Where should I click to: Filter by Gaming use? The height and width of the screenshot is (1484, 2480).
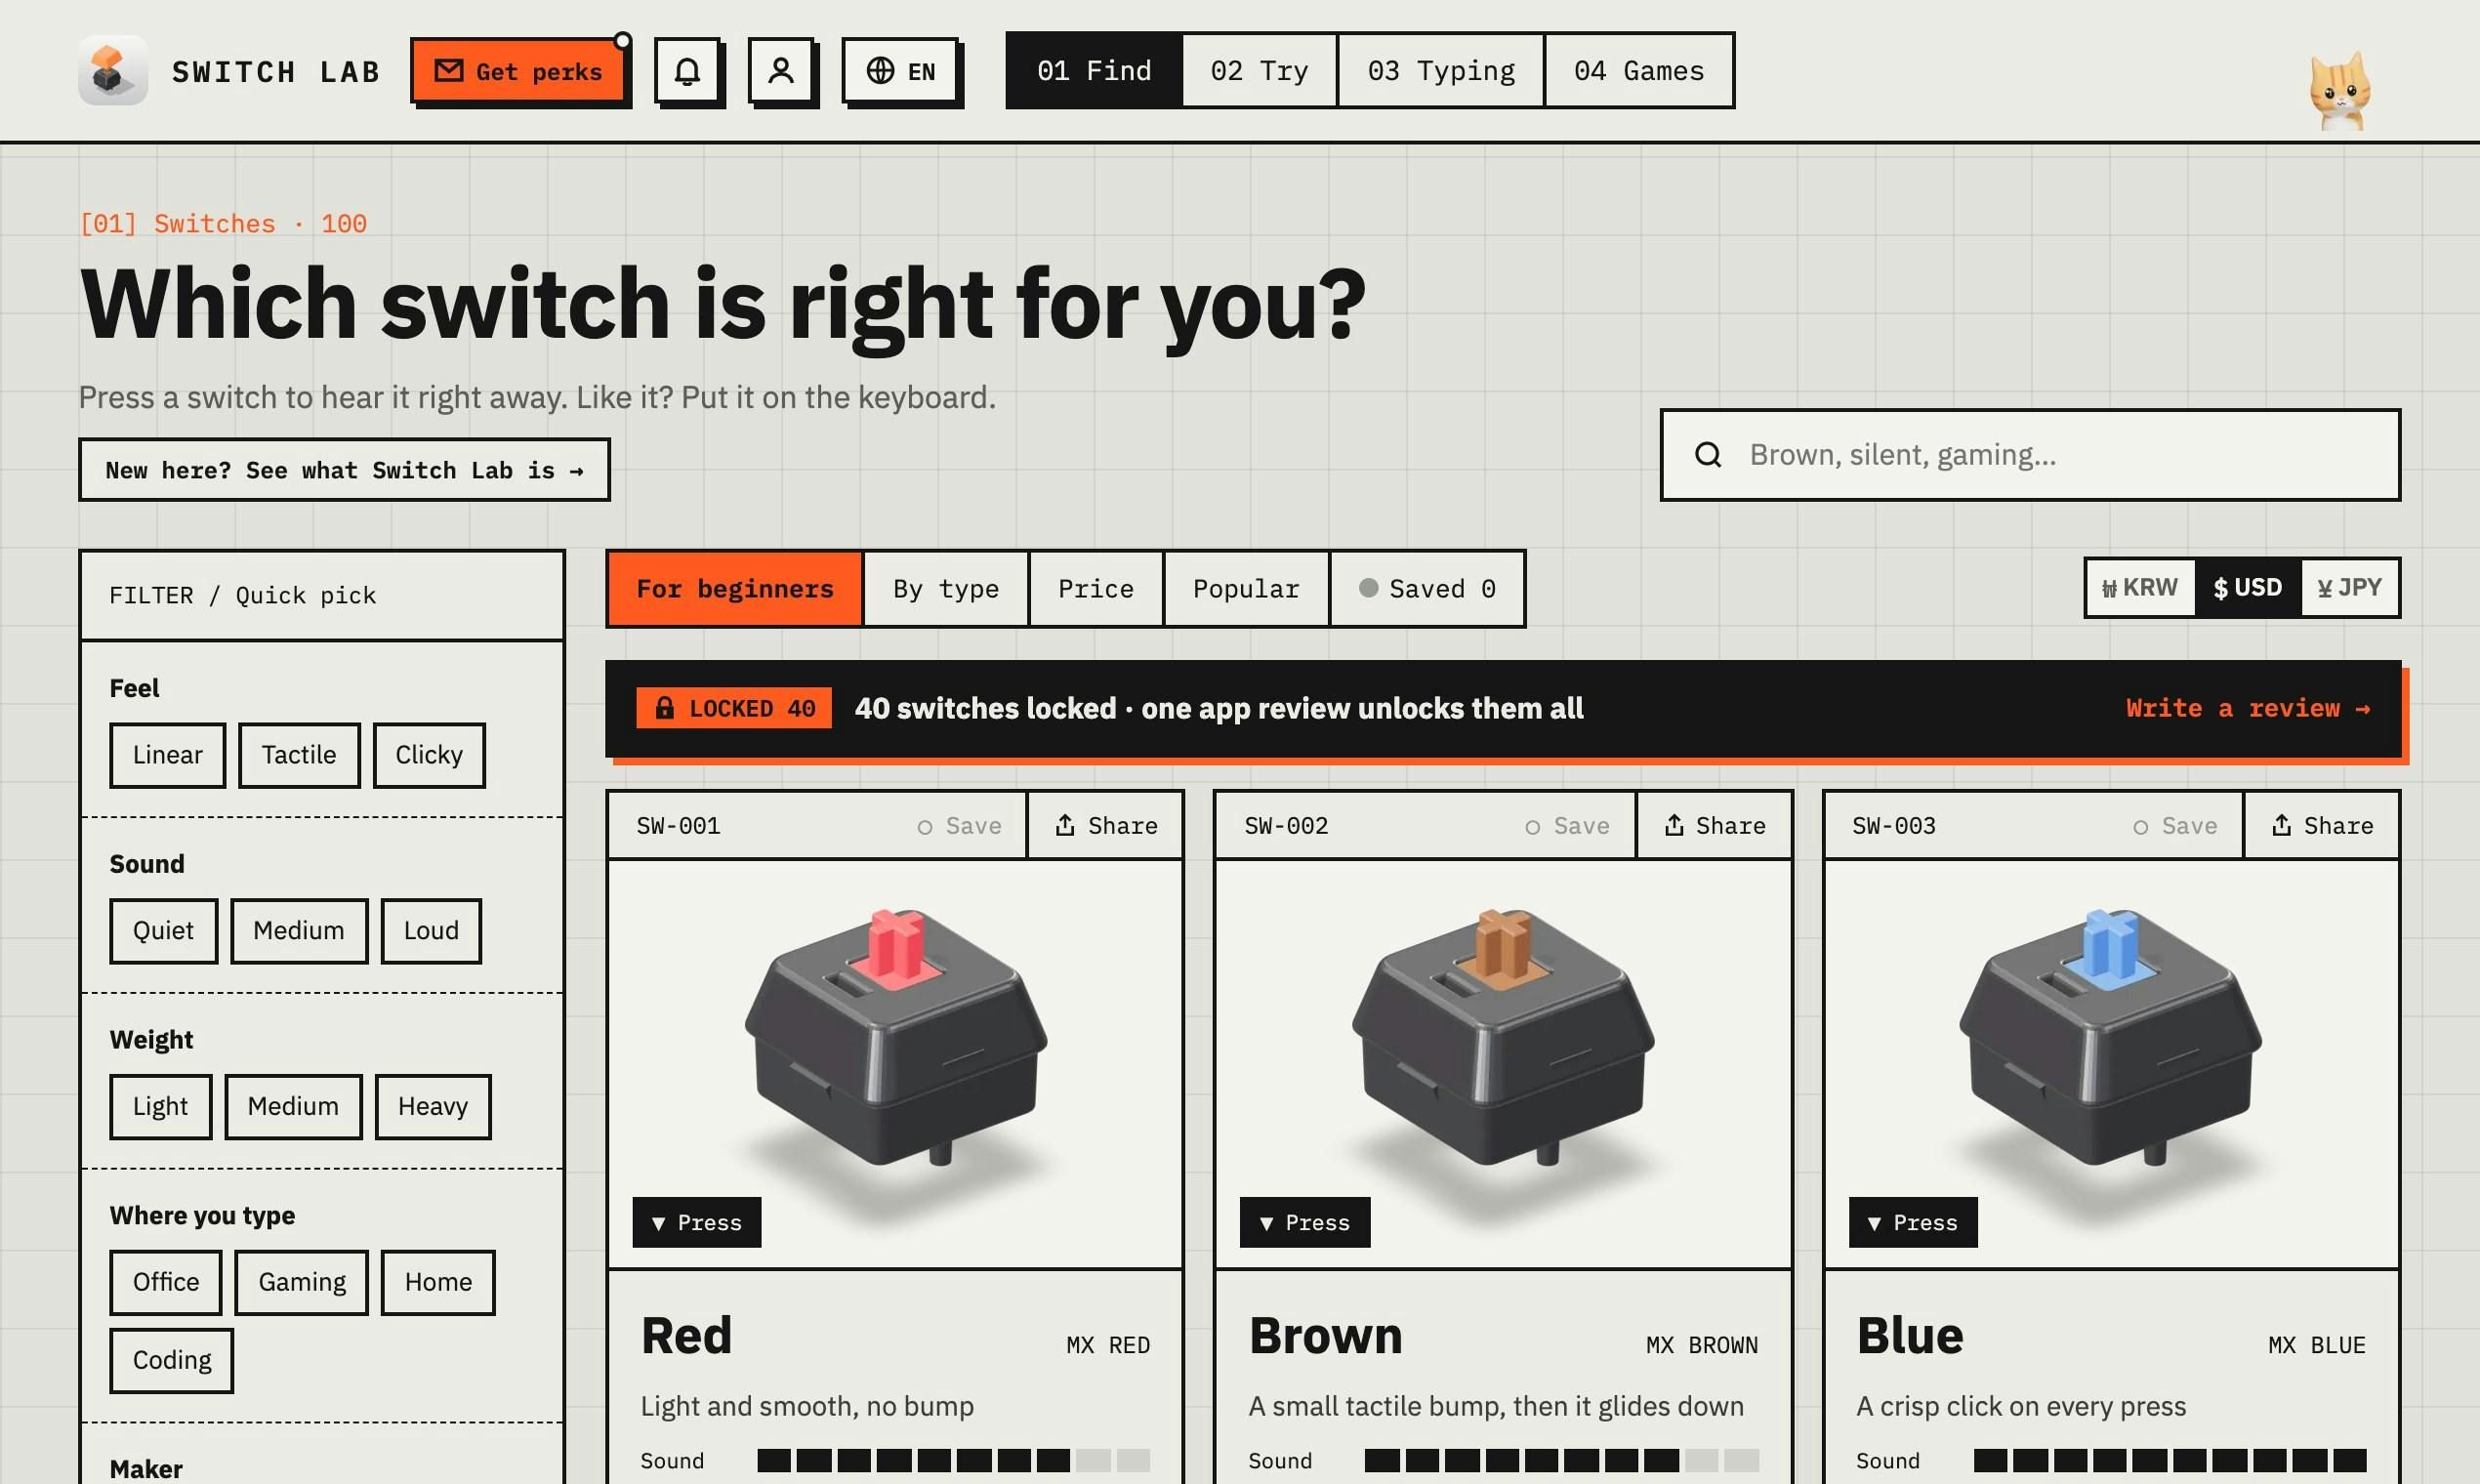[x=302, y=1282]
